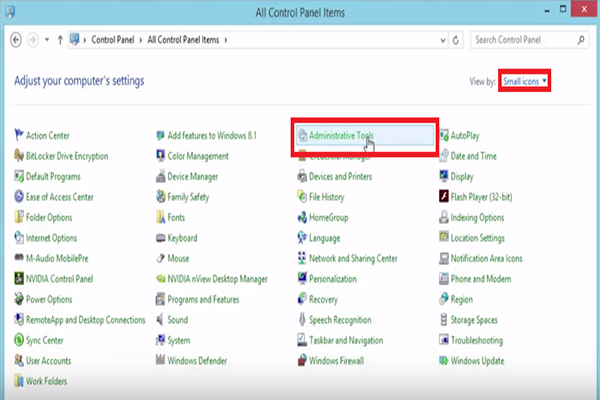Click the Folder Options icon
The width and height of the screenshot is (600, 400).
point(19,217)
